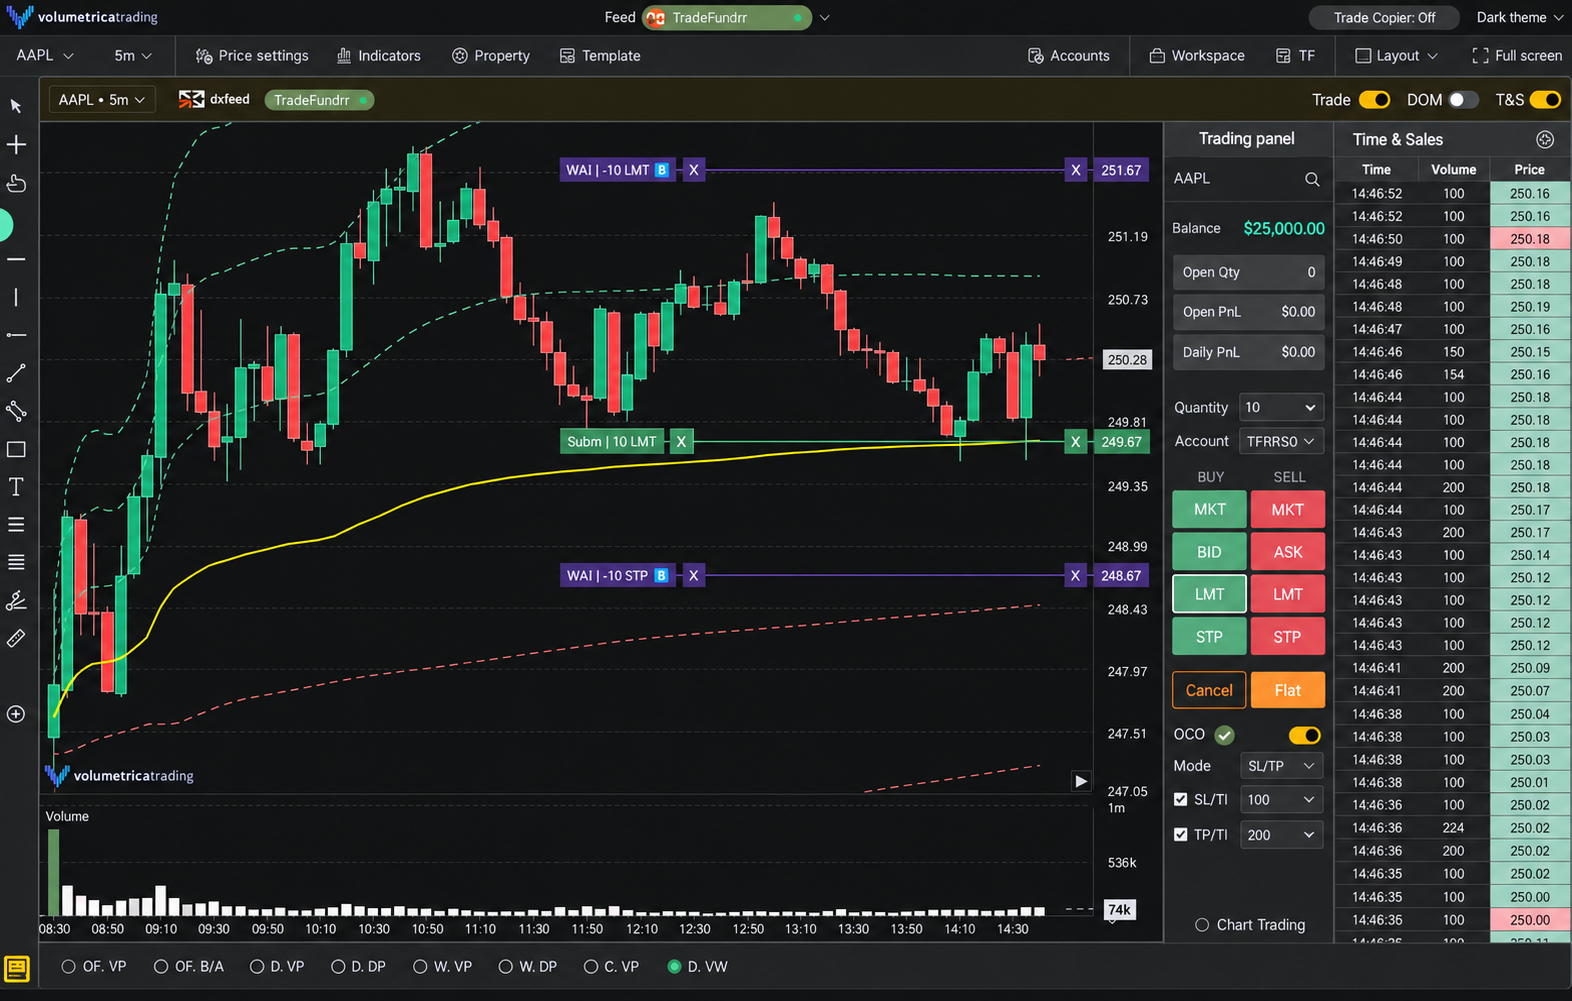Uncheck the SL/TI checkbox
The image size is (1572, 1001).
(x=1181, y=799)
